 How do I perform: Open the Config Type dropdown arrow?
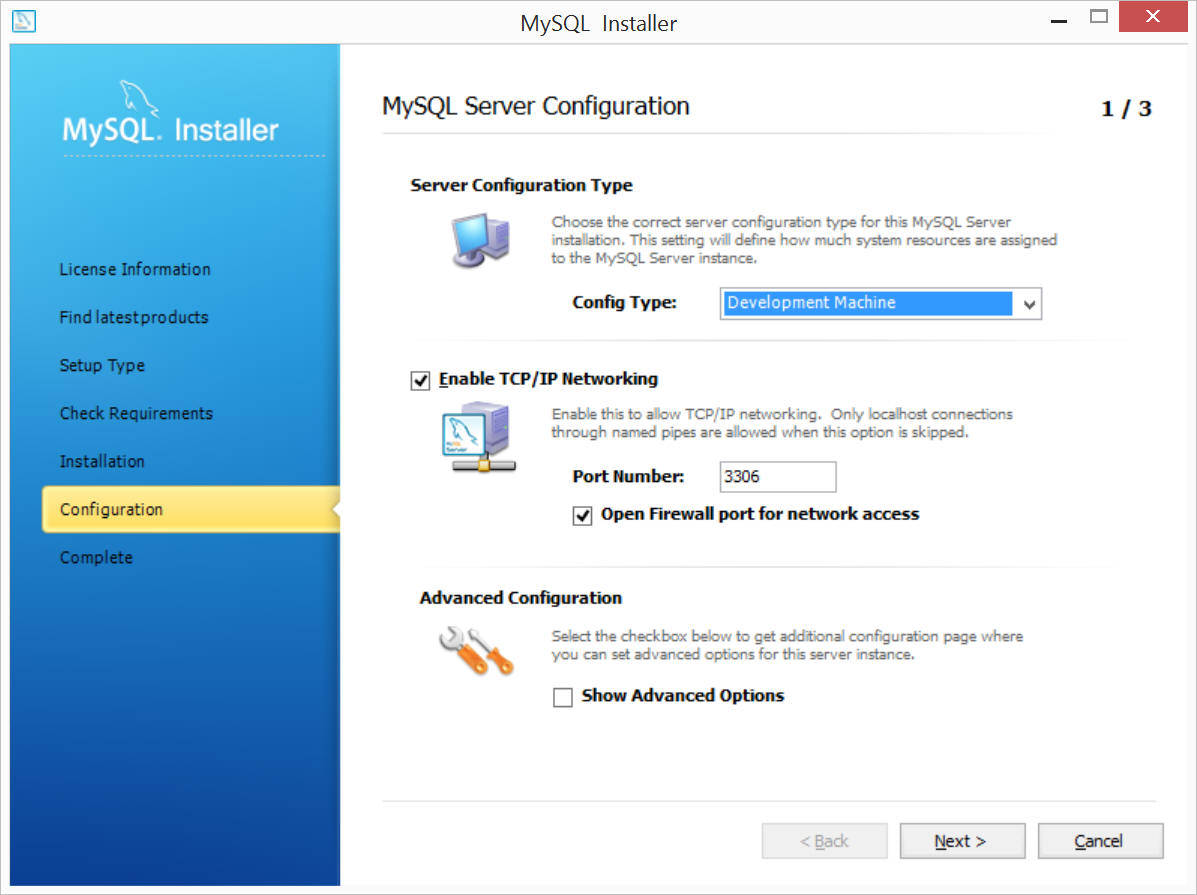[1029, 304]
